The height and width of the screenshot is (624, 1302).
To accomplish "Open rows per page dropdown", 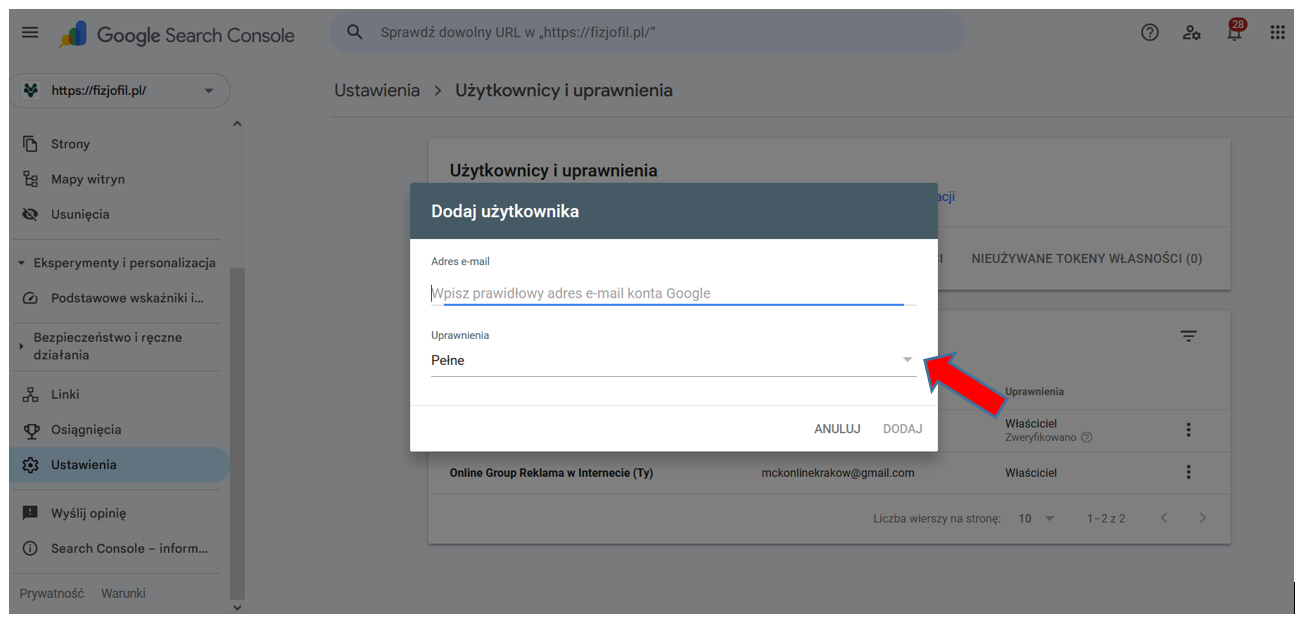I will (1036, 519).
